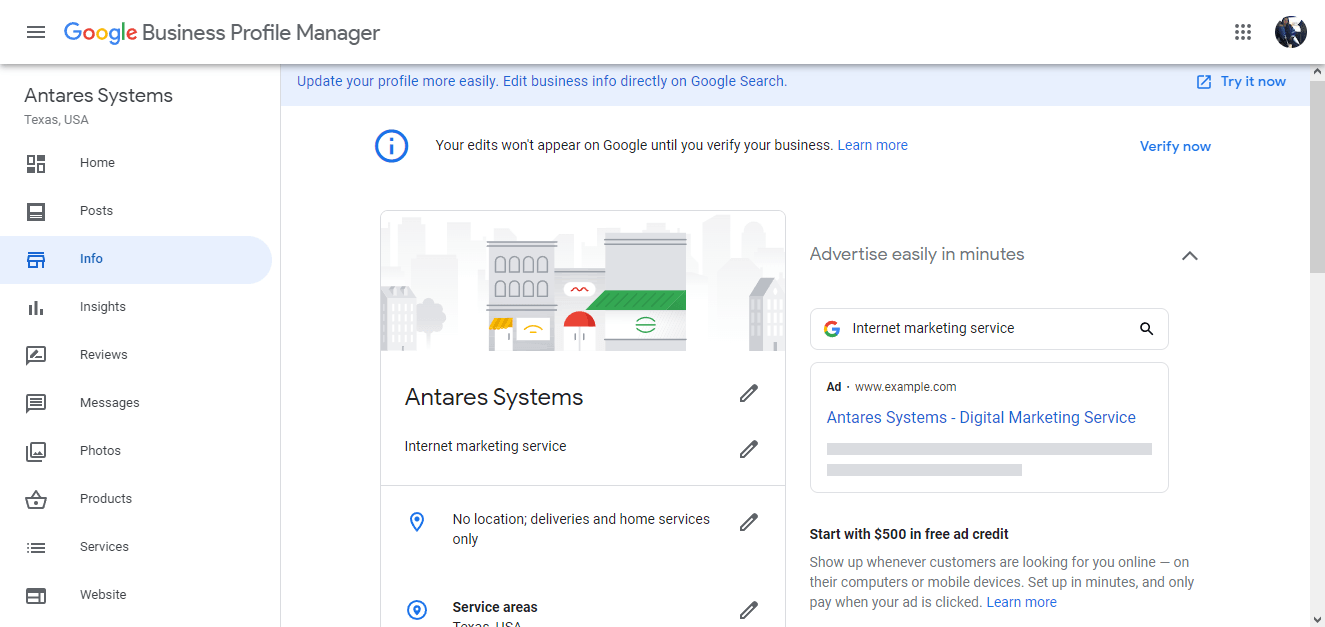Edit the No location address entry
1325x627 pixels.
[x=749, y=521]
